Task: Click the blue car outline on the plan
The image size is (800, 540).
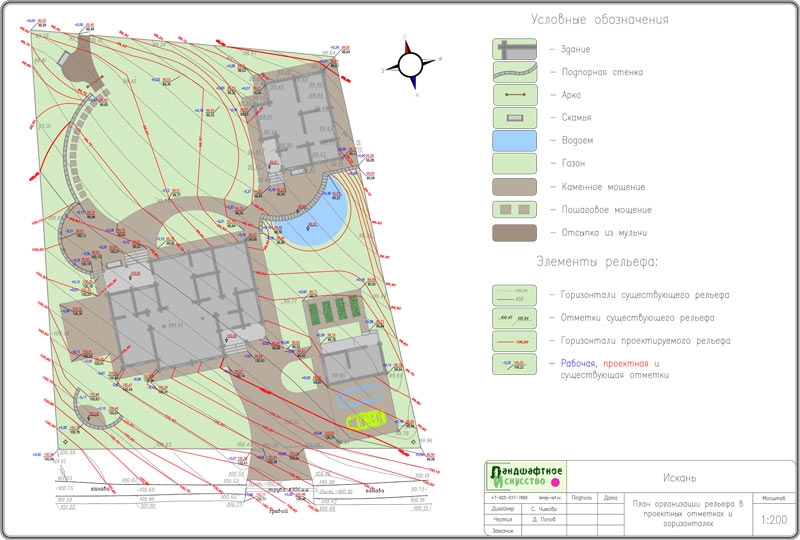Action: point(360,396)
